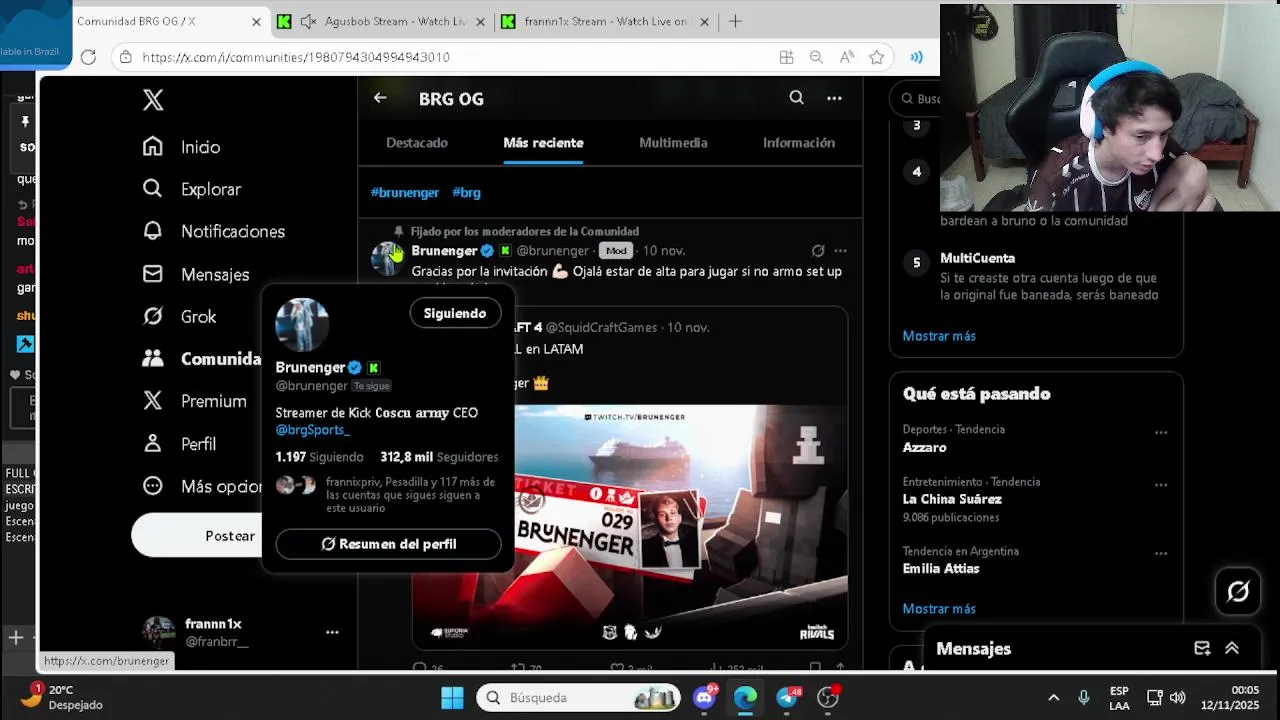
Task: Open options for Emilia Attias trend
Action: (1161, 553)
